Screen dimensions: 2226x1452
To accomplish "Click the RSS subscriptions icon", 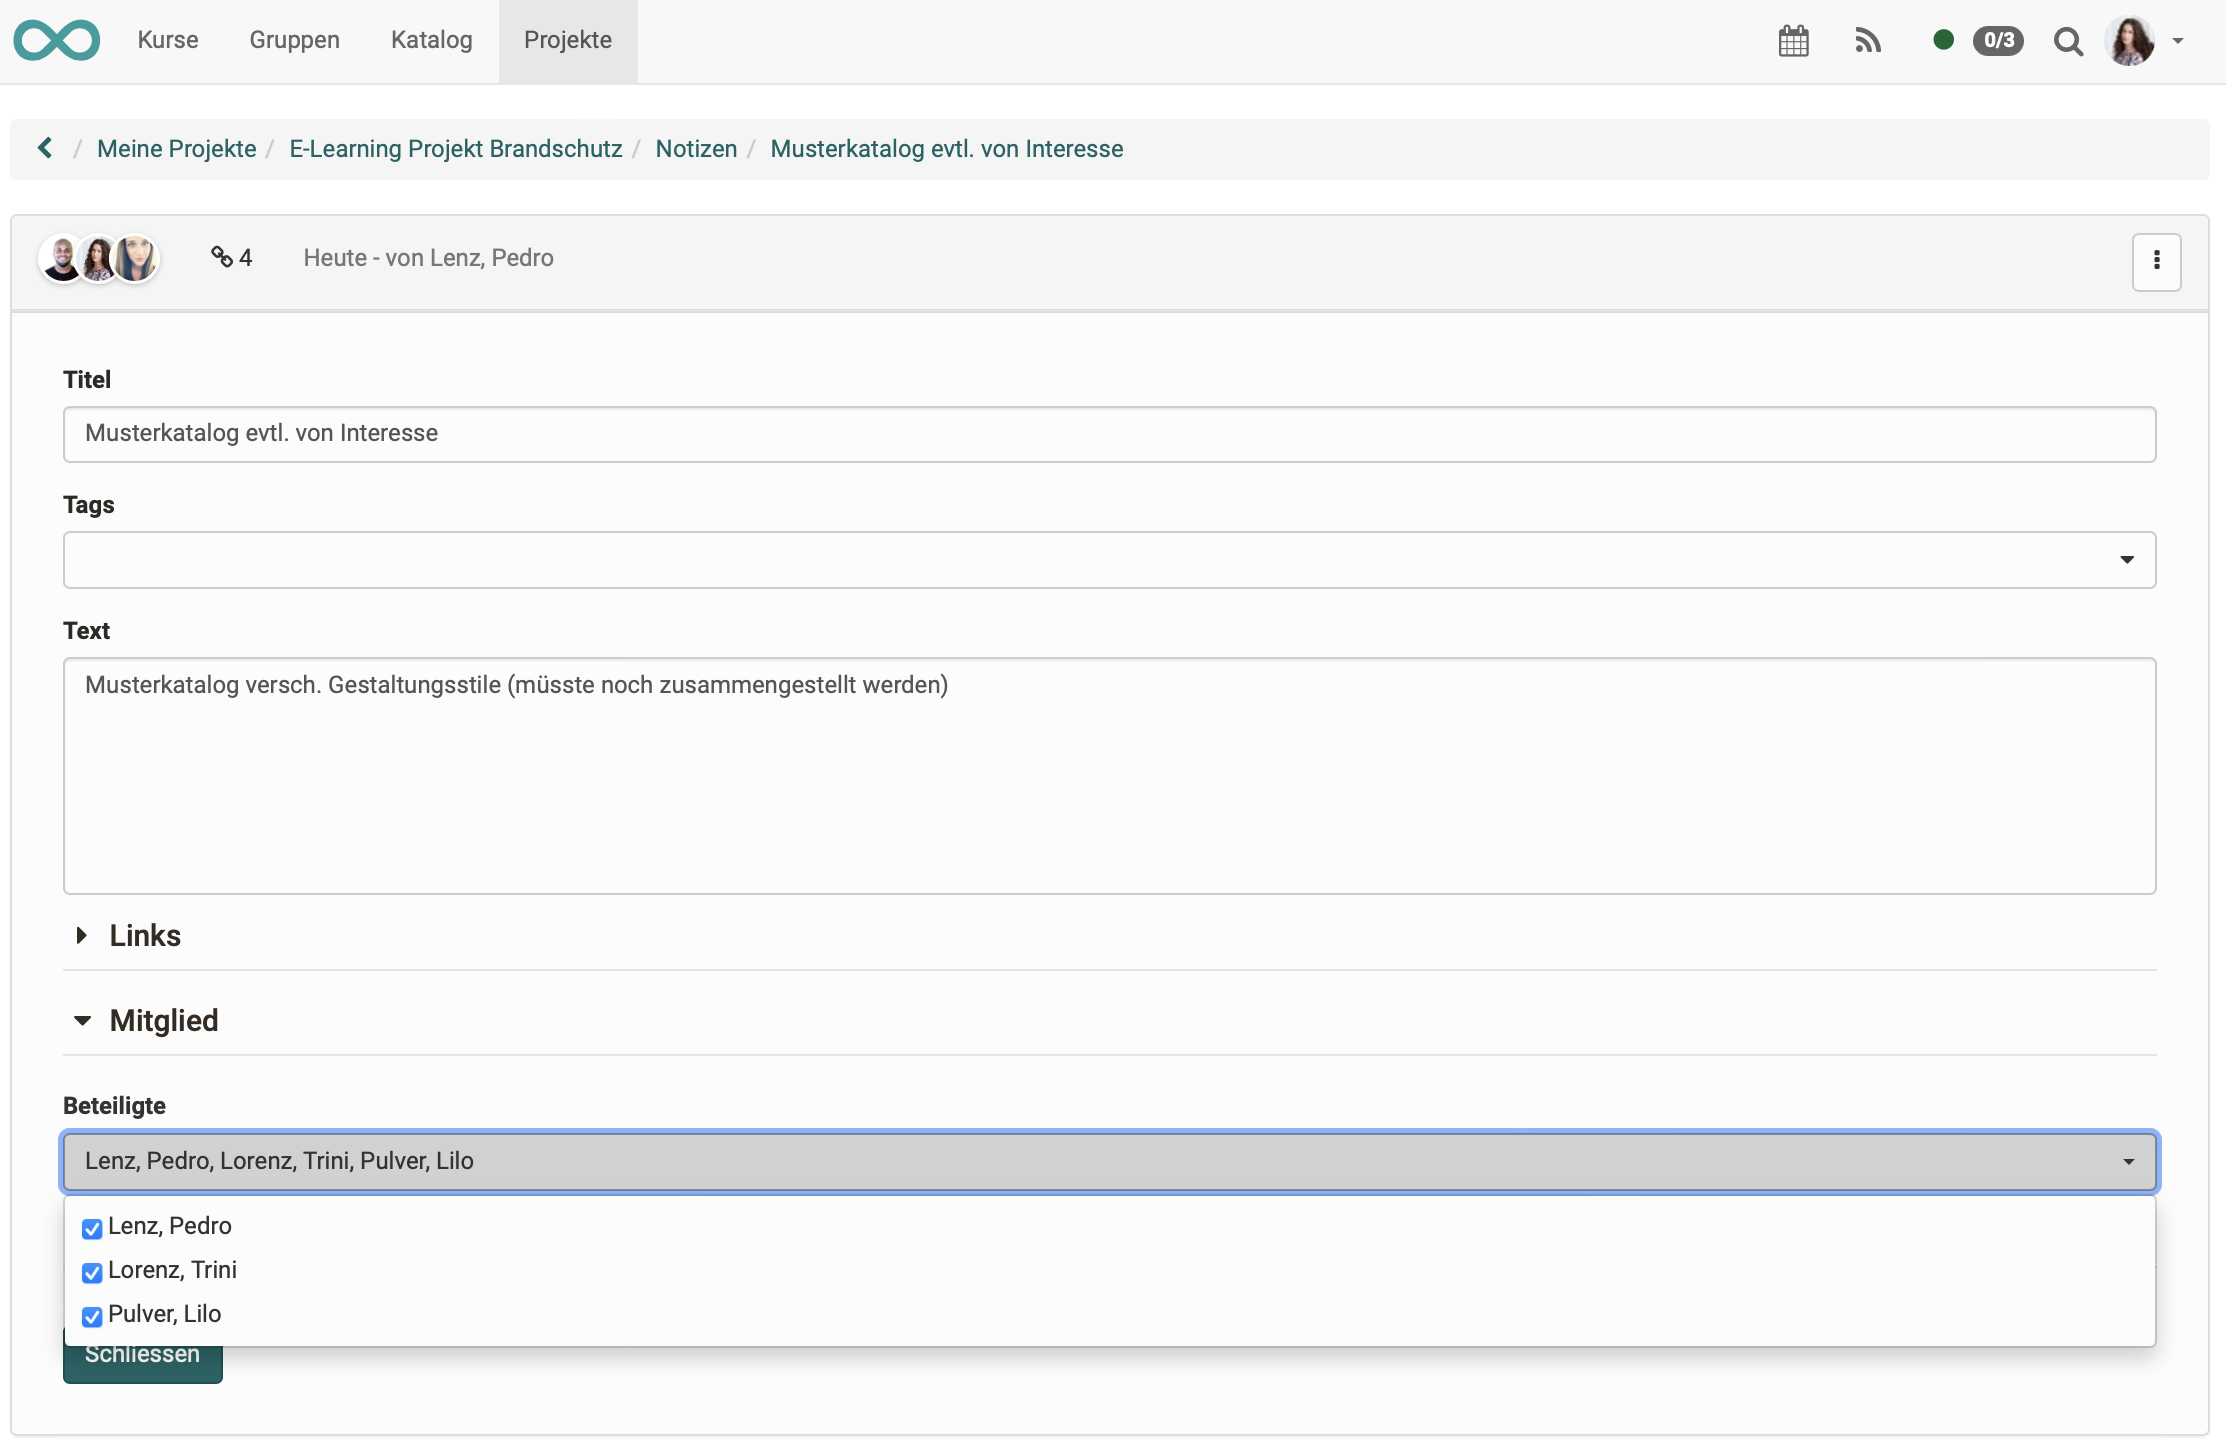I will (x=1867, y=41).
